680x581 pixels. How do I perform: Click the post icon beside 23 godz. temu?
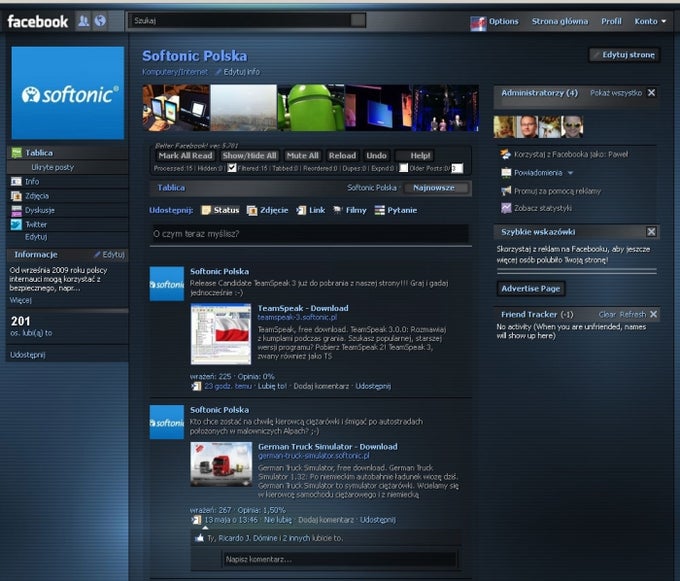coord(196,386)
